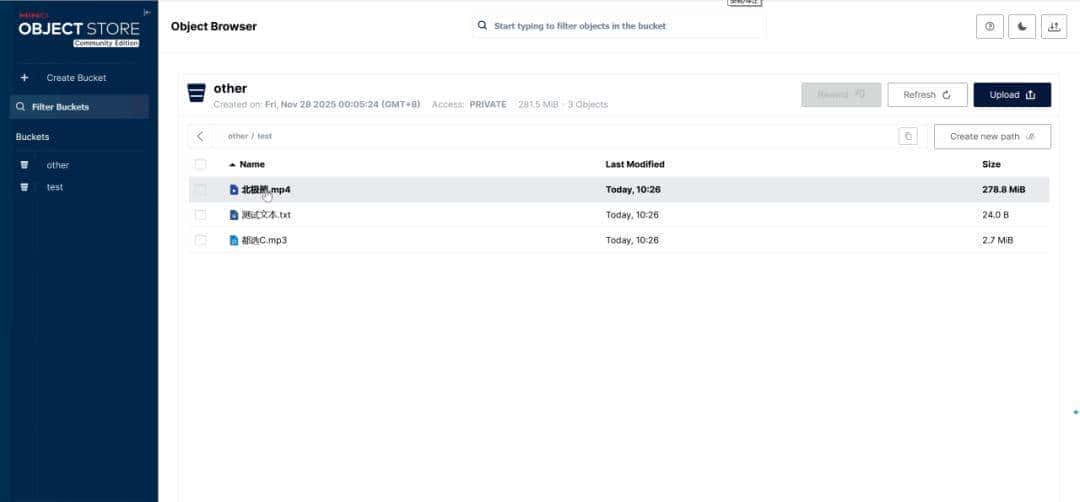
Task: Sort objects by the Last Modified column
Action: [634, 165]
